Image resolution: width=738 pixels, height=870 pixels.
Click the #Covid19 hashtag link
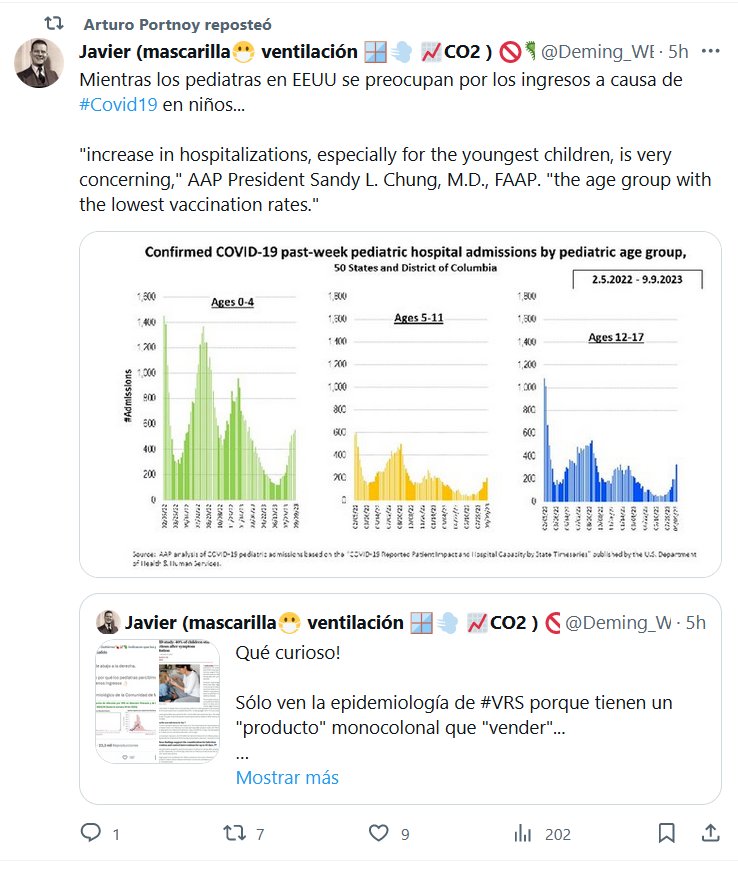[118, 107]
